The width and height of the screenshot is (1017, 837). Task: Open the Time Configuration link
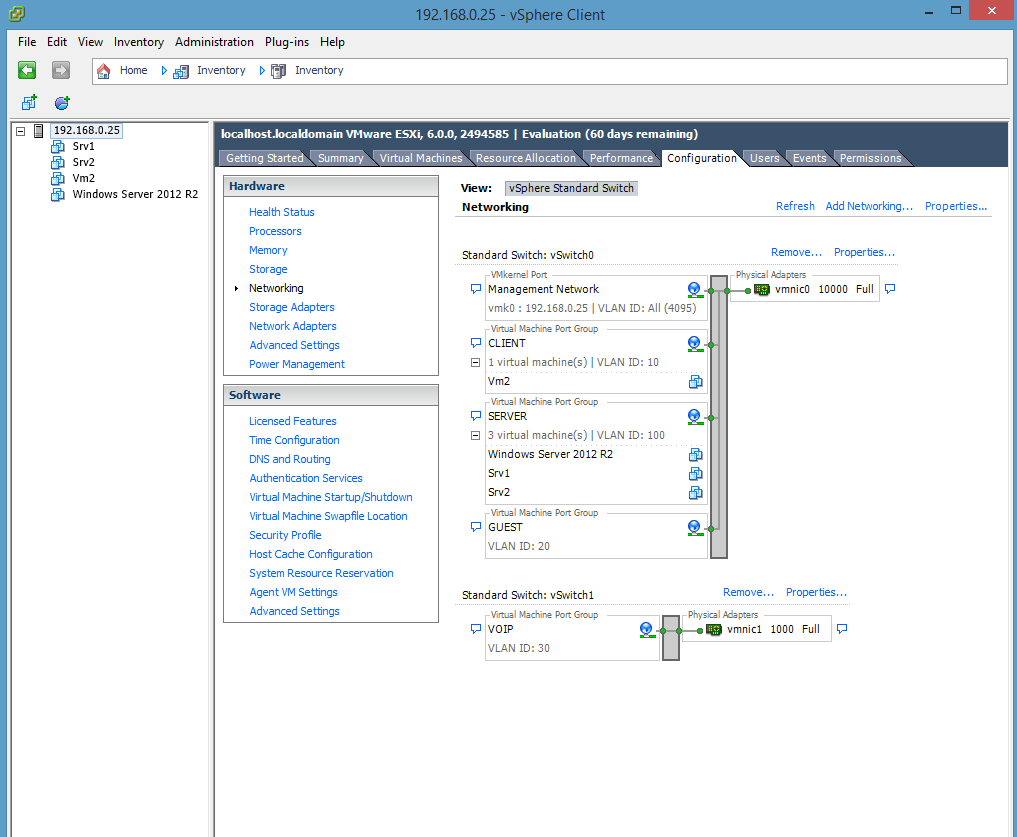[x=294, y=440]
